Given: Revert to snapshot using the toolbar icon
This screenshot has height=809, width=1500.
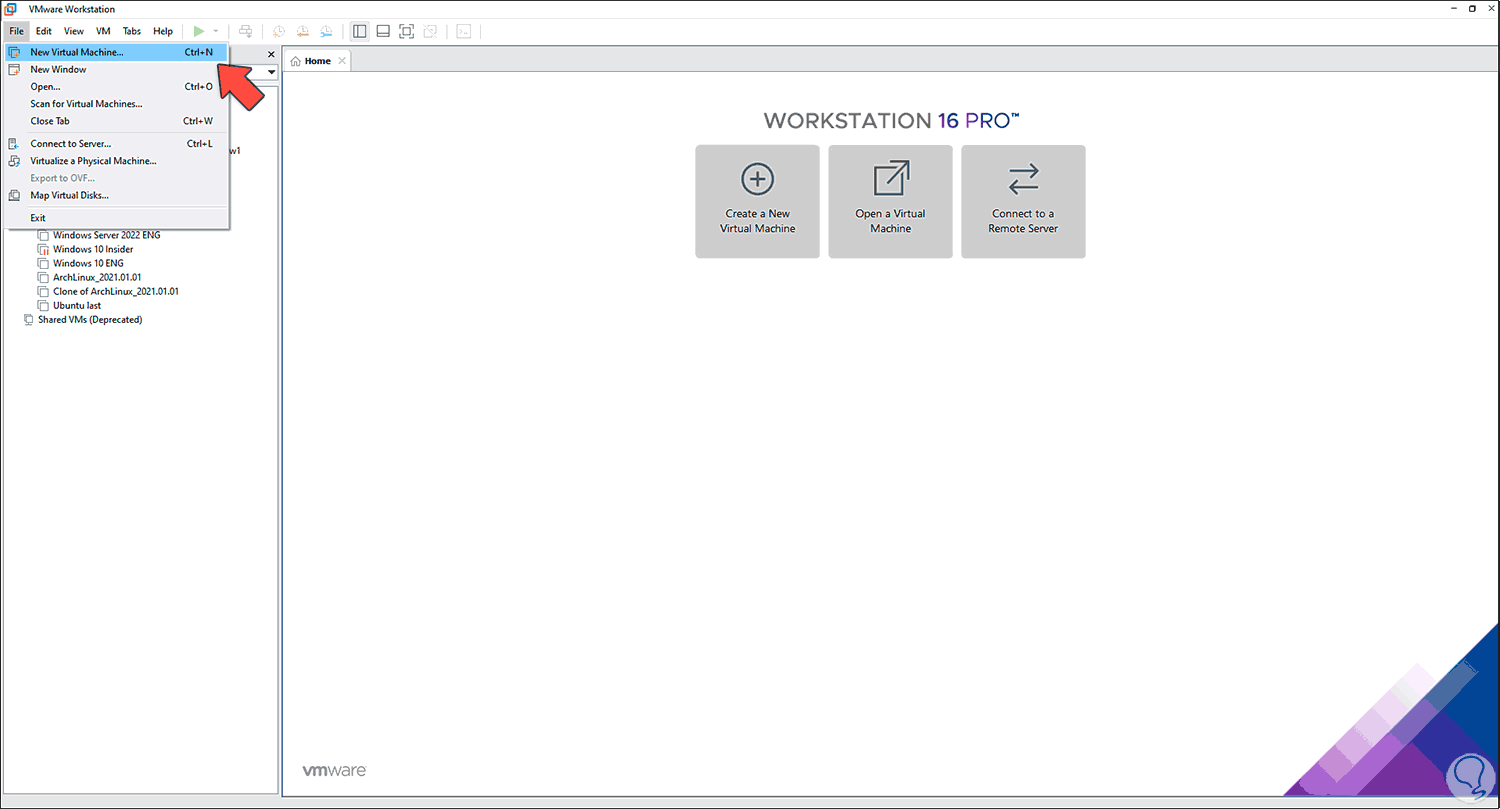Looking at the screenshot, I should (302, 31).
